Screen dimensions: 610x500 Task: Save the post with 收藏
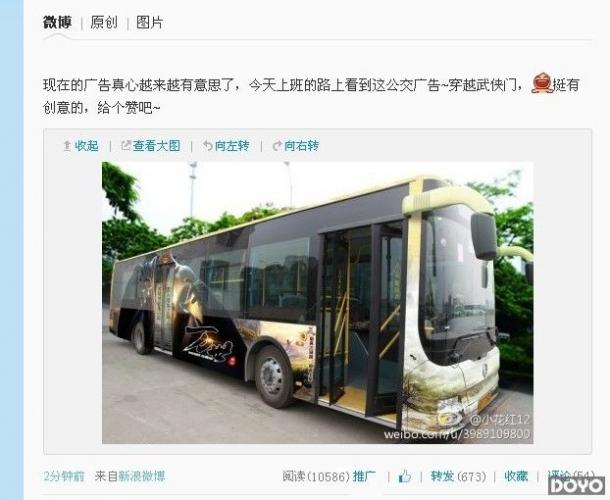coord(516,476)
